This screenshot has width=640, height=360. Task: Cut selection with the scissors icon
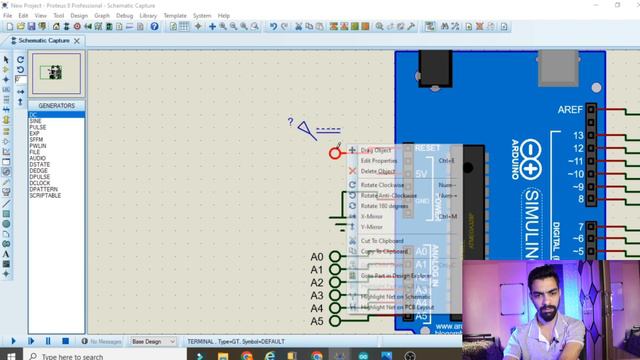[x=298, y=27]
